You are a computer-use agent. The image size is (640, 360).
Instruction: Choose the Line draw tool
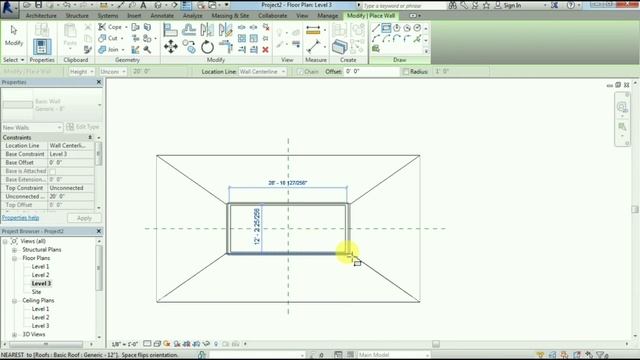coord(376,28)
